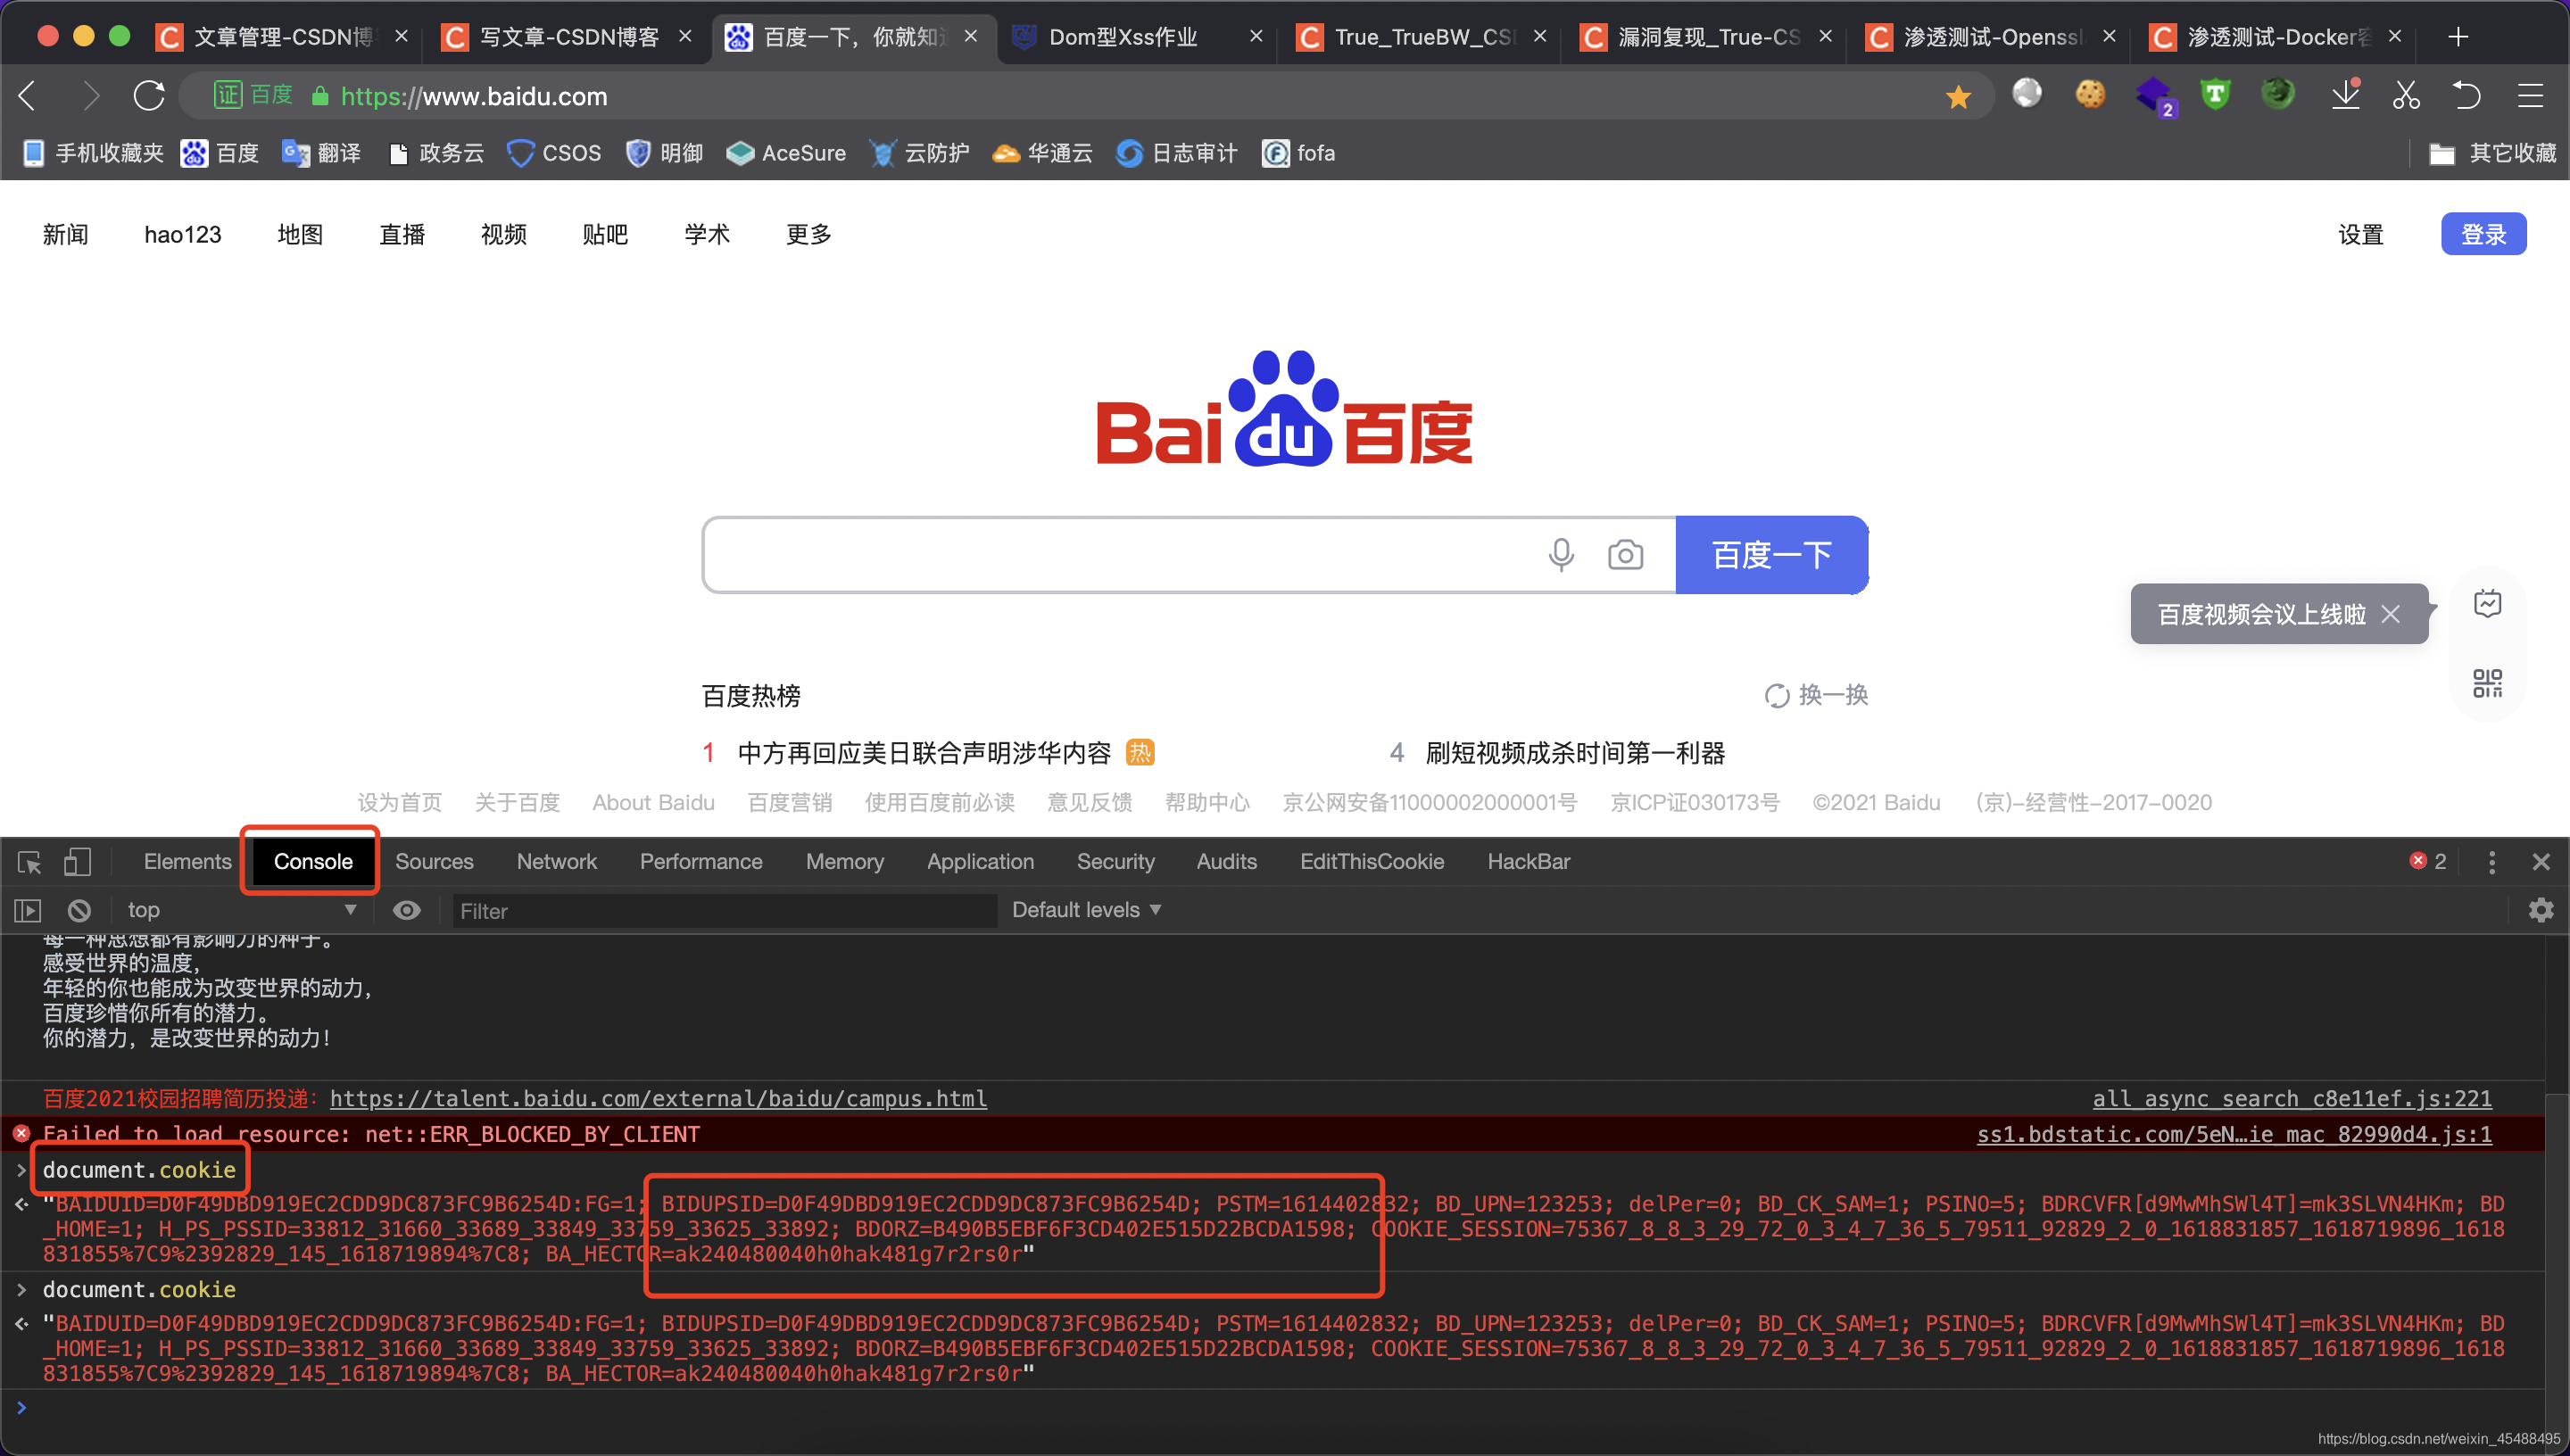Click the bookmark star in address bar
The width and height of the screenshot is (2570, 1456).
(x=1958, y=97)
